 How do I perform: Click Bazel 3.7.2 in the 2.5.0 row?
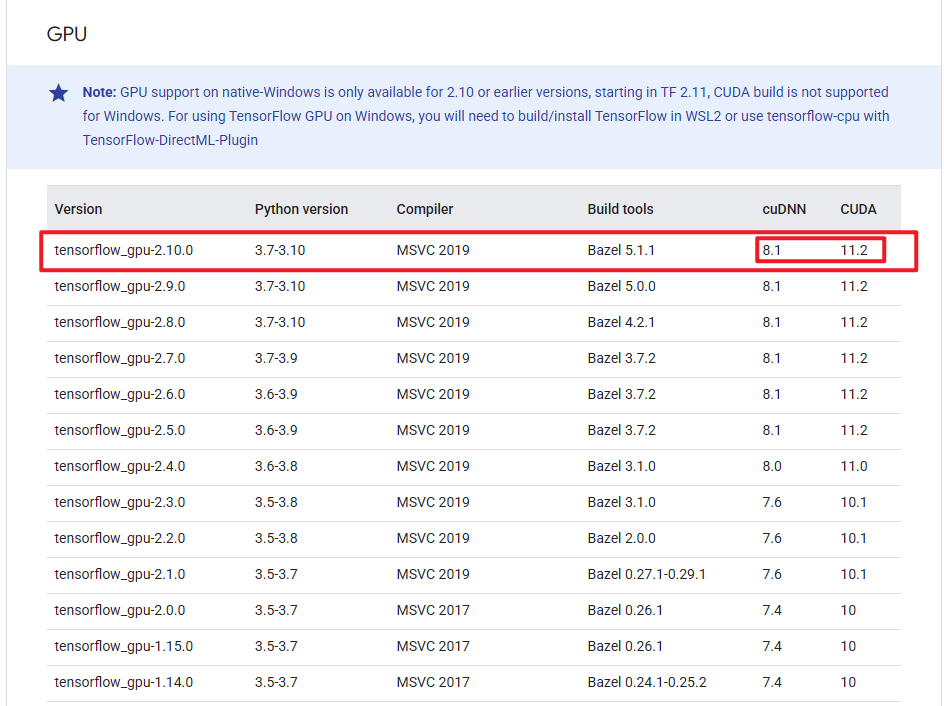621,430
